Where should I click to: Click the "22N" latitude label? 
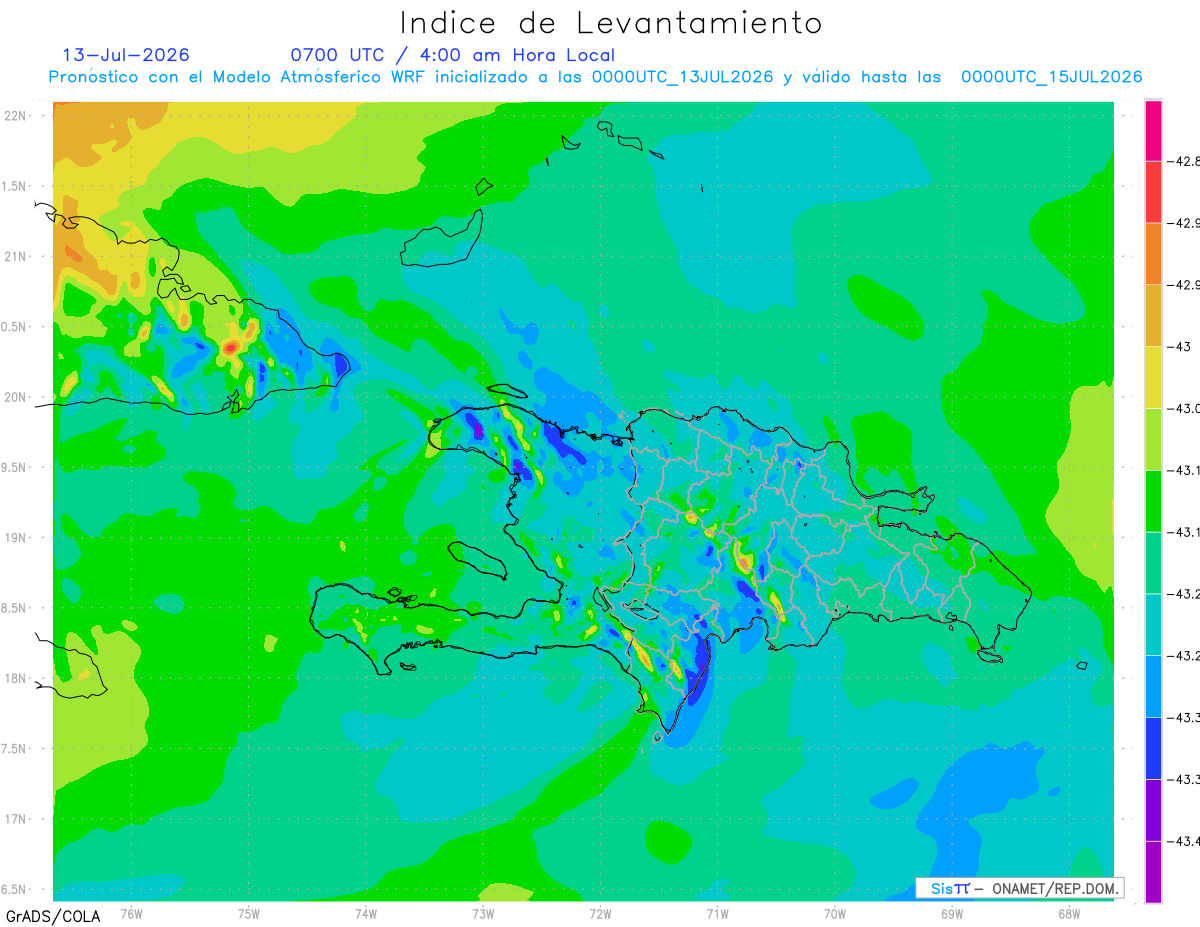pyautogui.click(x=15, y=116)
